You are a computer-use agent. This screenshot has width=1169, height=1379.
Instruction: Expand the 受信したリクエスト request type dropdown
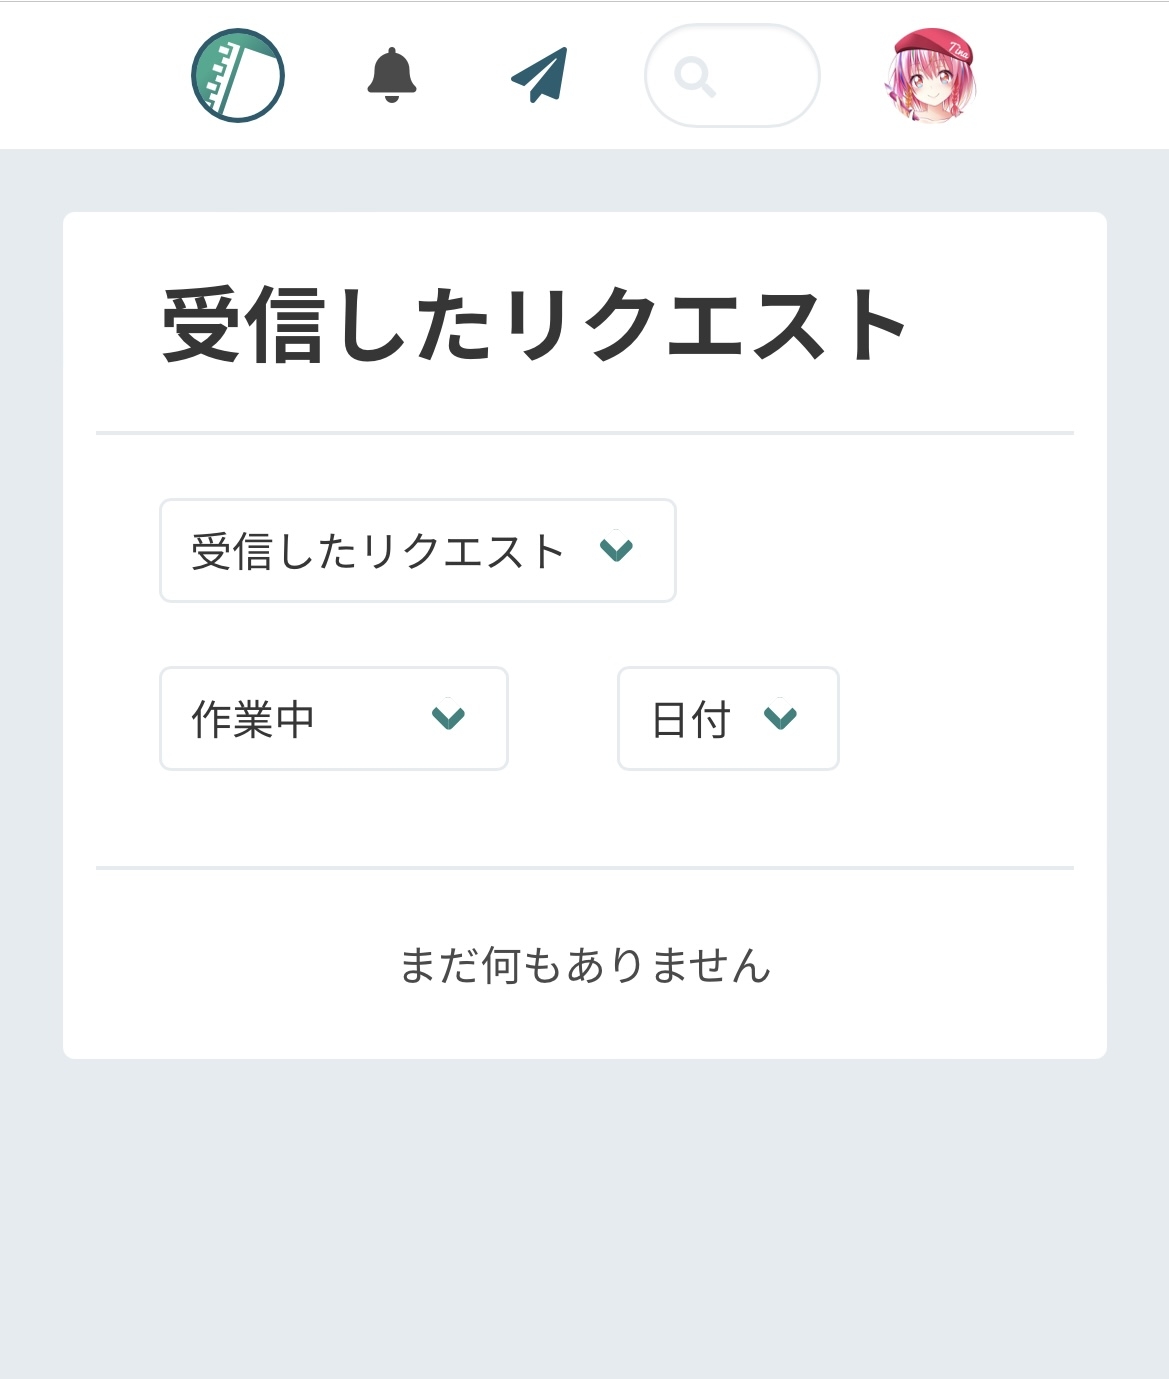[417, 551]
